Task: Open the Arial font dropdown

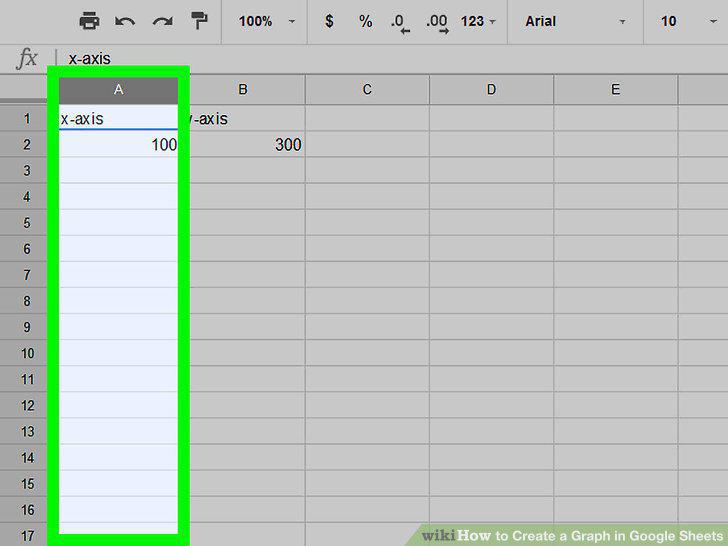Action: coord(575,21)
